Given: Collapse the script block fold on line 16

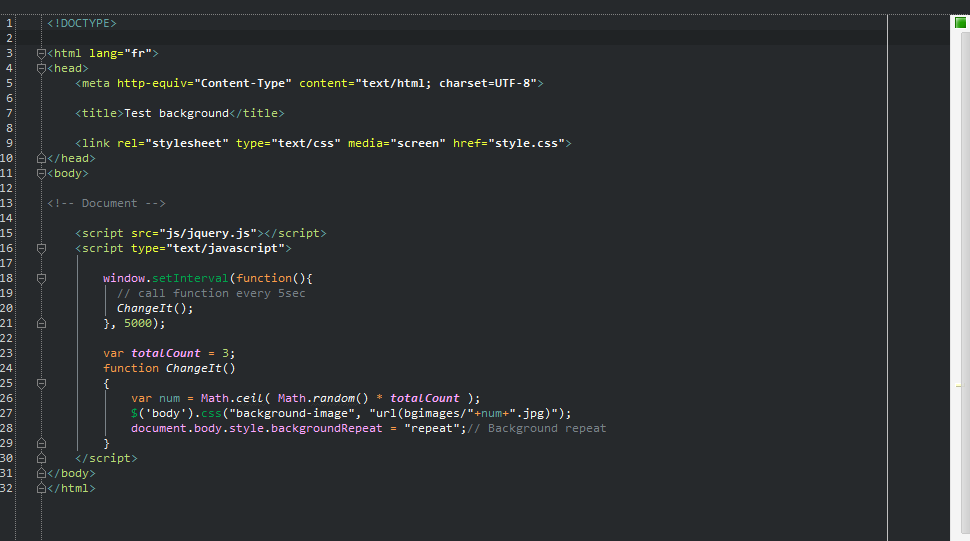Looking at the screenshot, I should click(x=41, y=248).
